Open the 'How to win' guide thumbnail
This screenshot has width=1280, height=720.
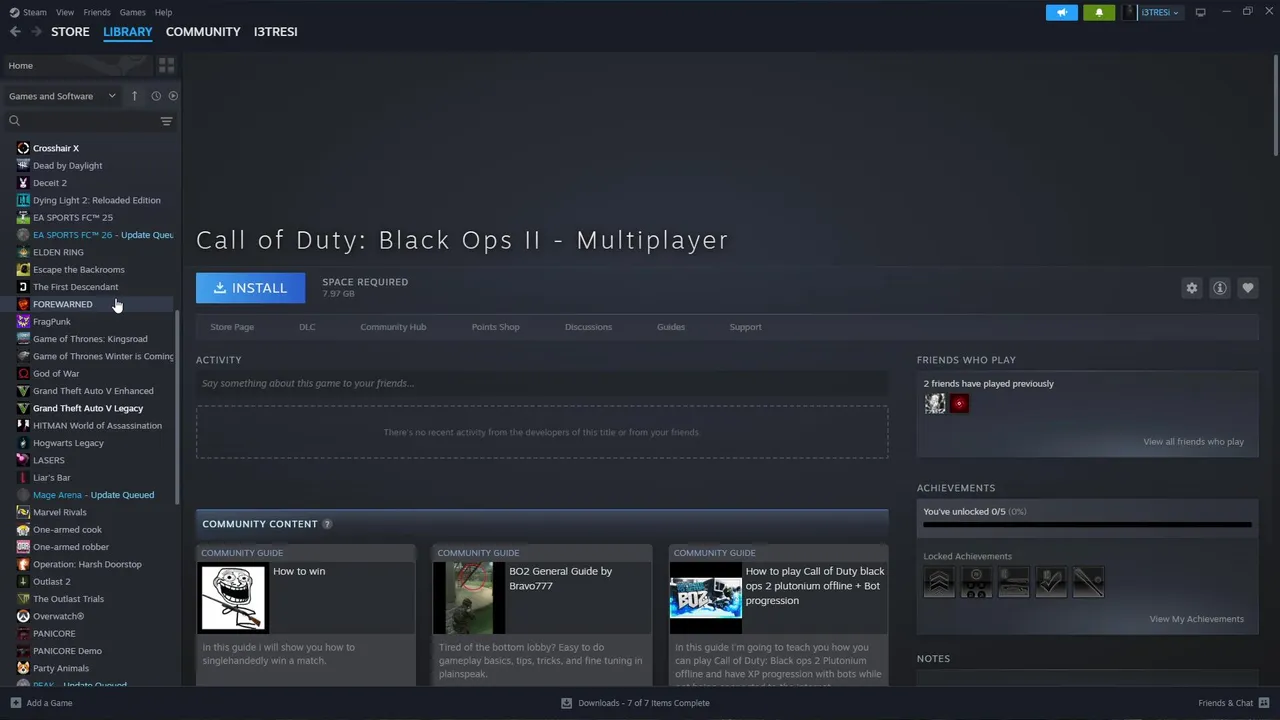233,598
